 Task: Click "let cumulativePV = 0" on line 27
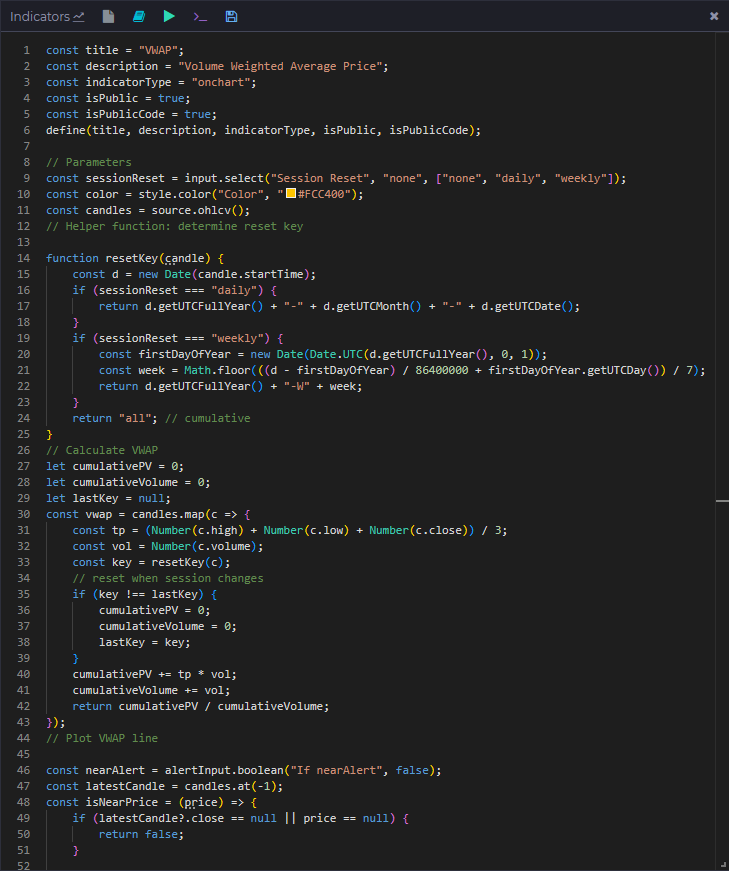[112, 466]
